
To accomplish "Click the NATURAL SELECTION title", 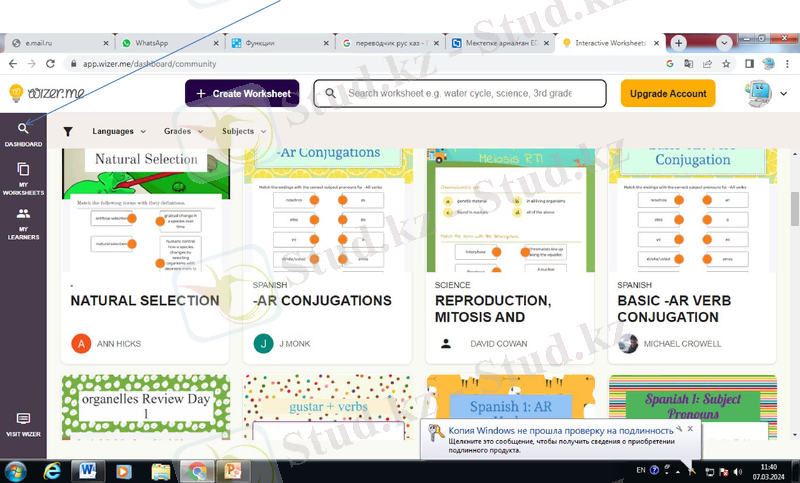I will [145, 300].
